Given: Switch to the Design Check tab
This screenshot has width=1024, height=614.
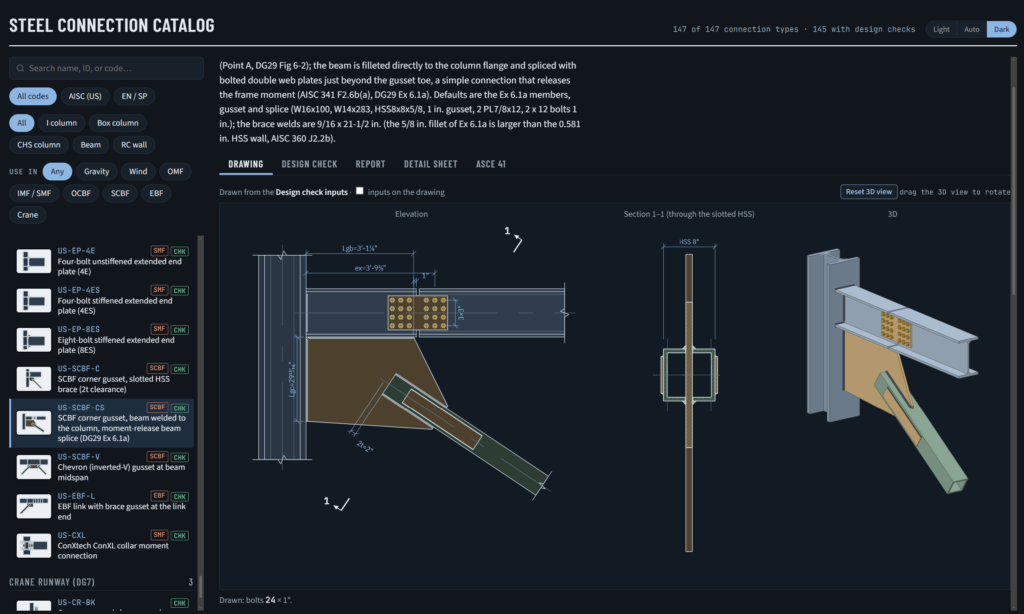Looking at the screenshot, I should point(310,164).
